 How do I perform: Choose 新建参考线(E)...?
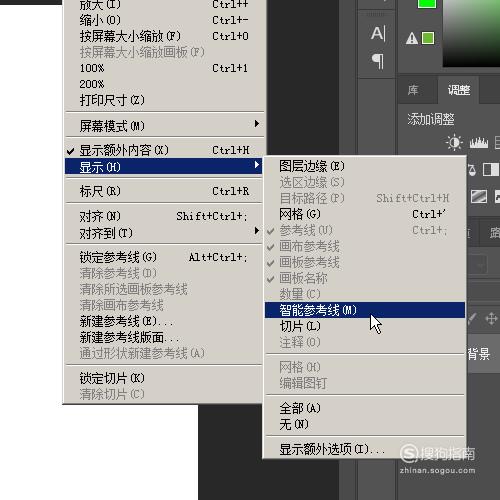[x=165, y=321]
